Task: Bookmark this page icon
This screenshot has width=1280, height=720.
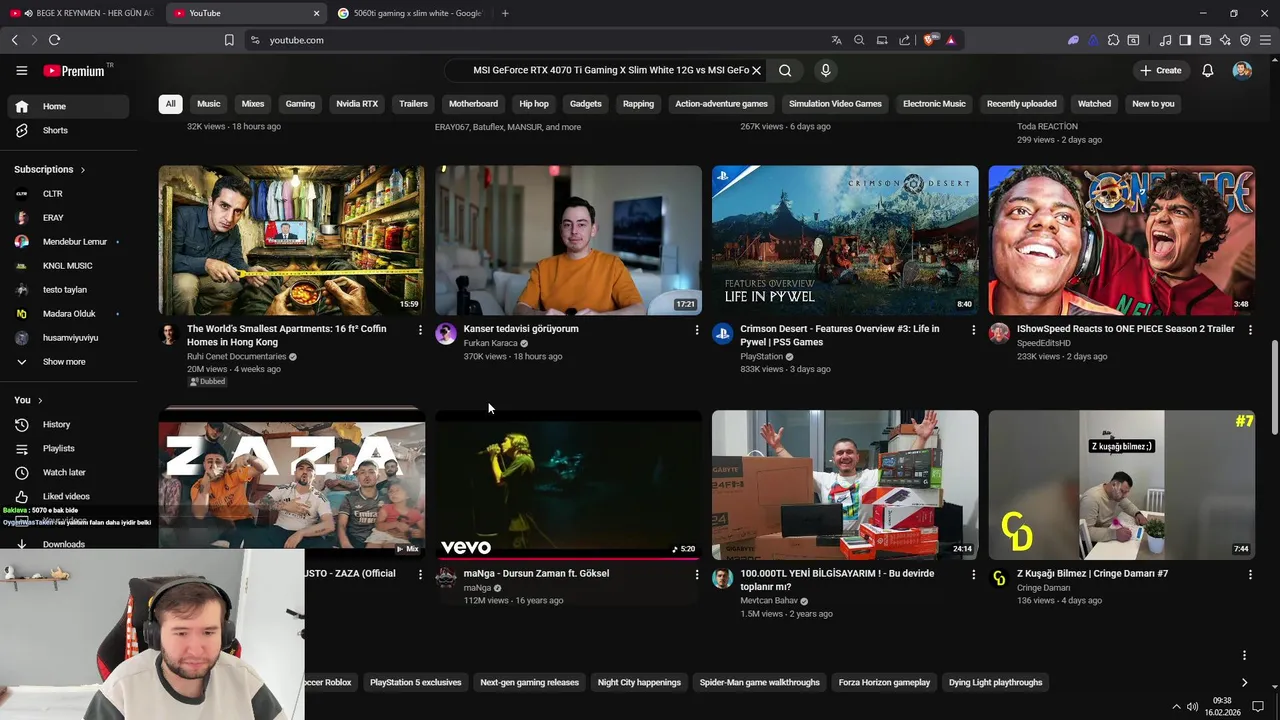Action: (229, 40)
